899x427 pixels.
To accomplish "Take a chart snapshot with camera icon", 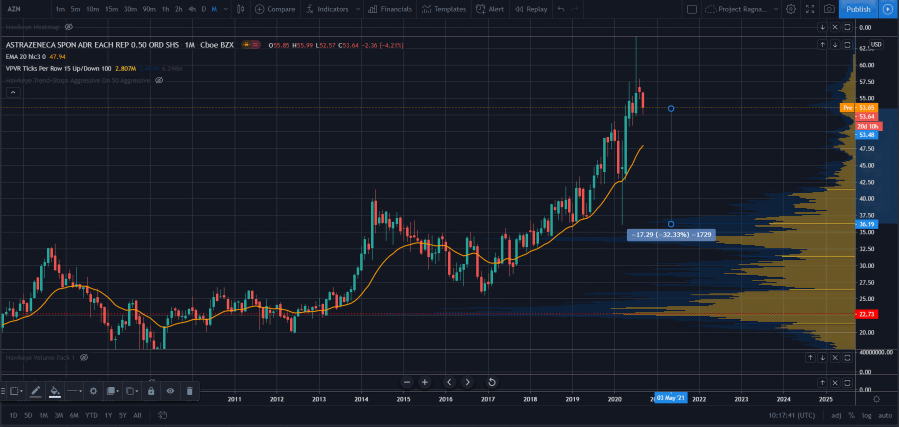I will [x=830, y=9].
